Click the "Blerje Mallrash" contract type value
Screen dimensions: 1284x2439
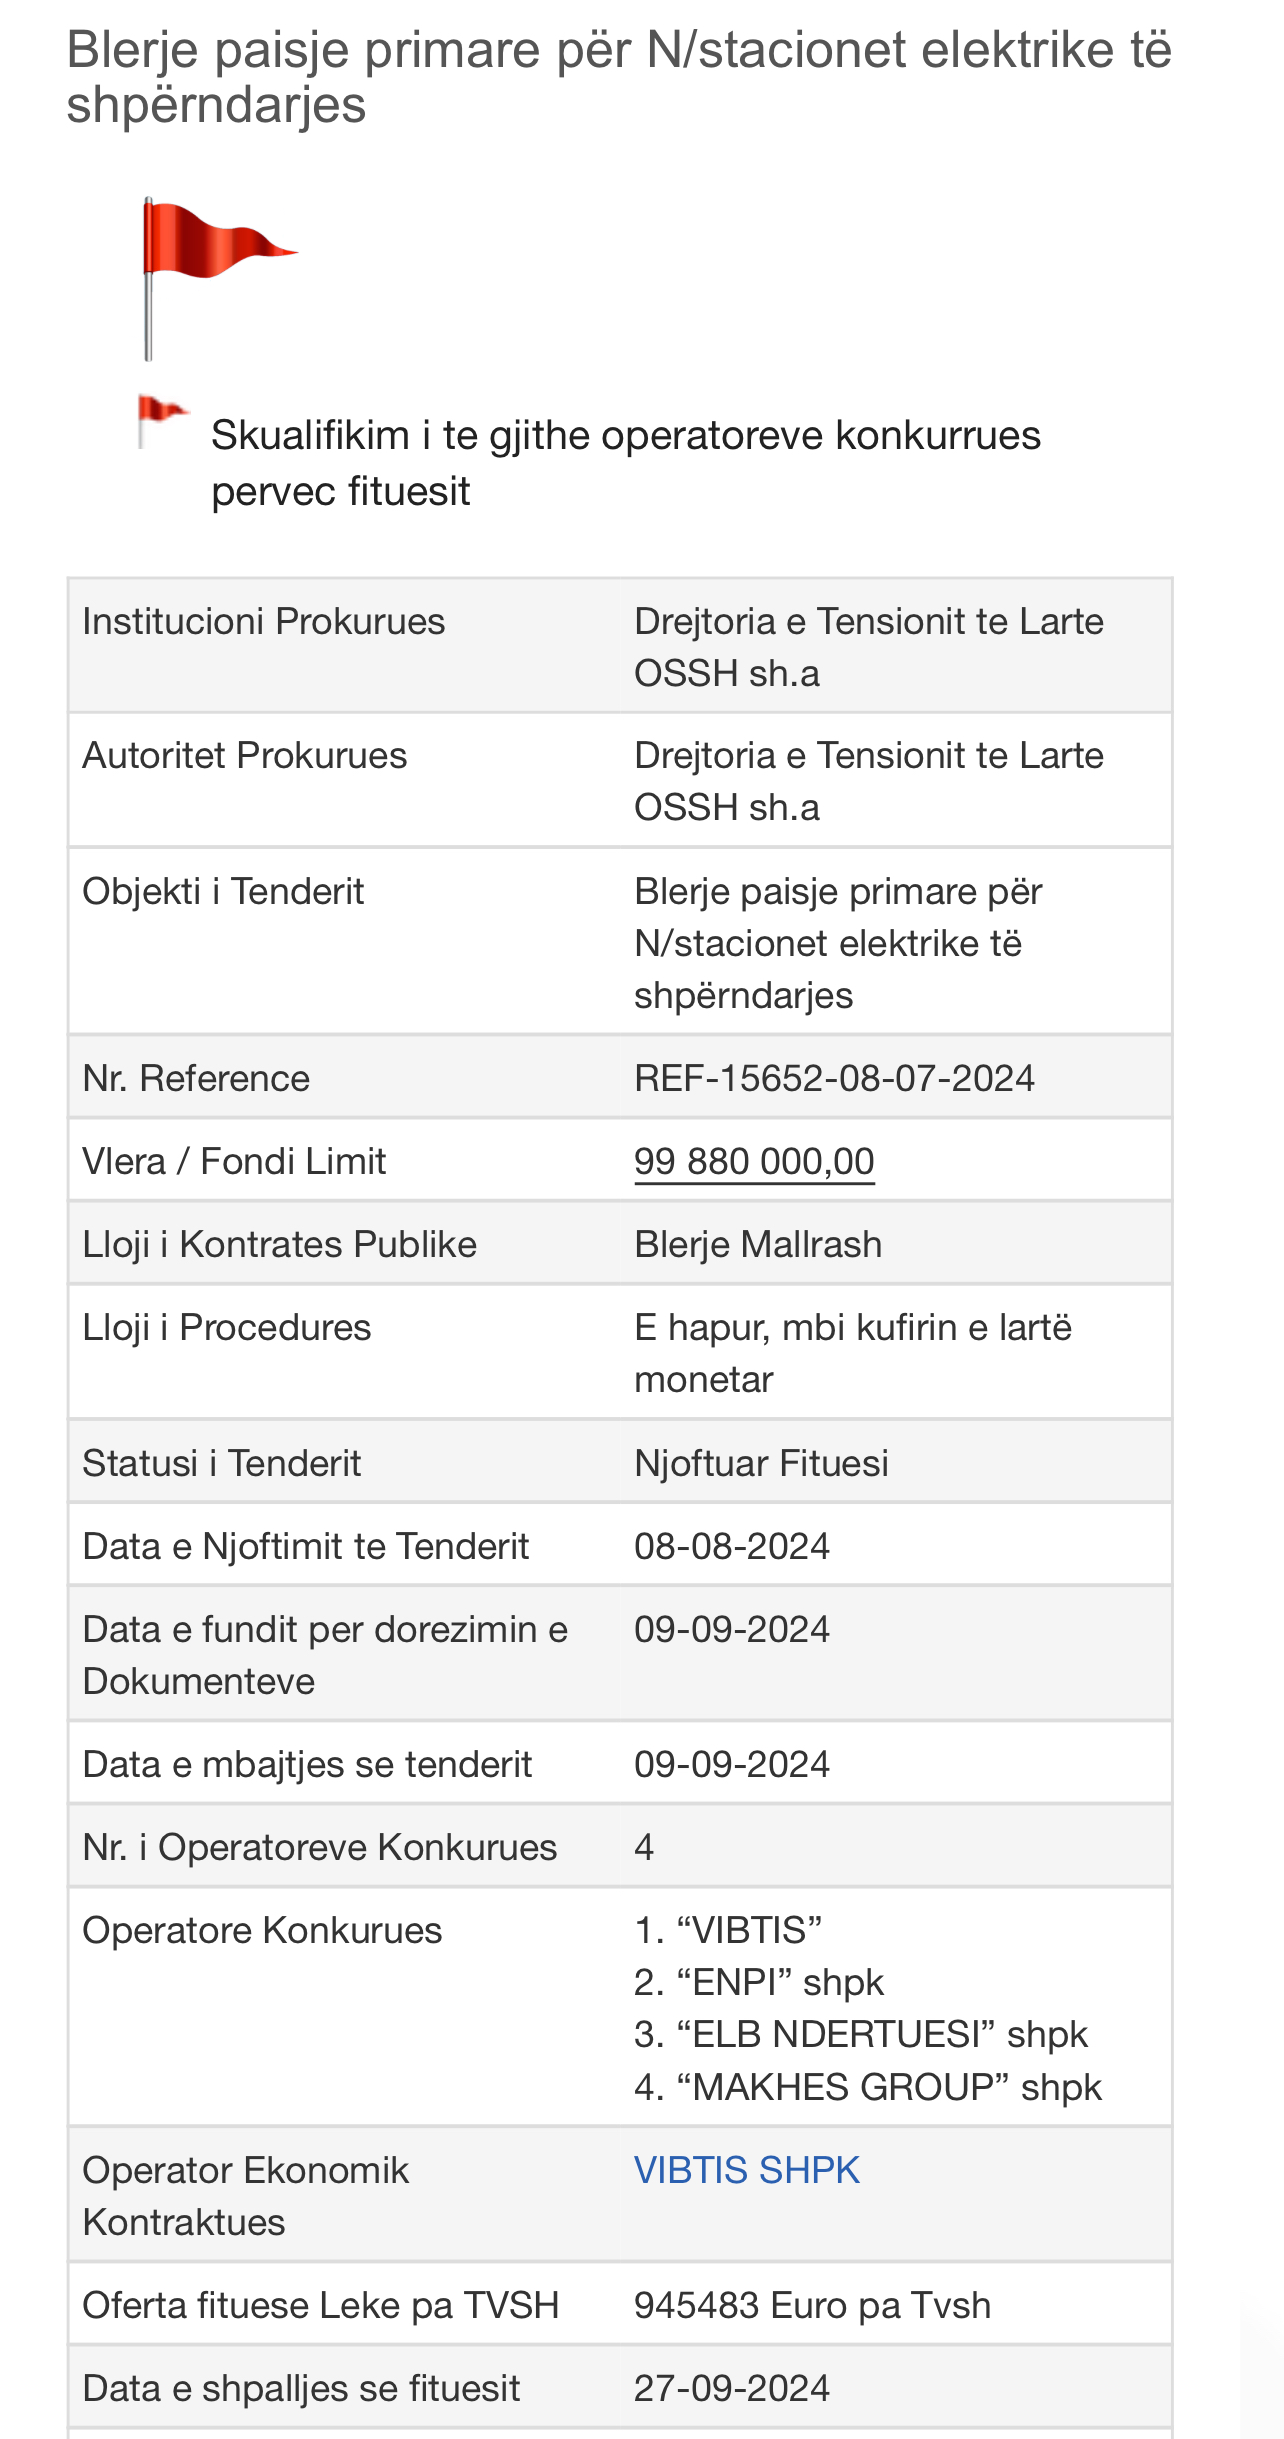coord(758,1244)
